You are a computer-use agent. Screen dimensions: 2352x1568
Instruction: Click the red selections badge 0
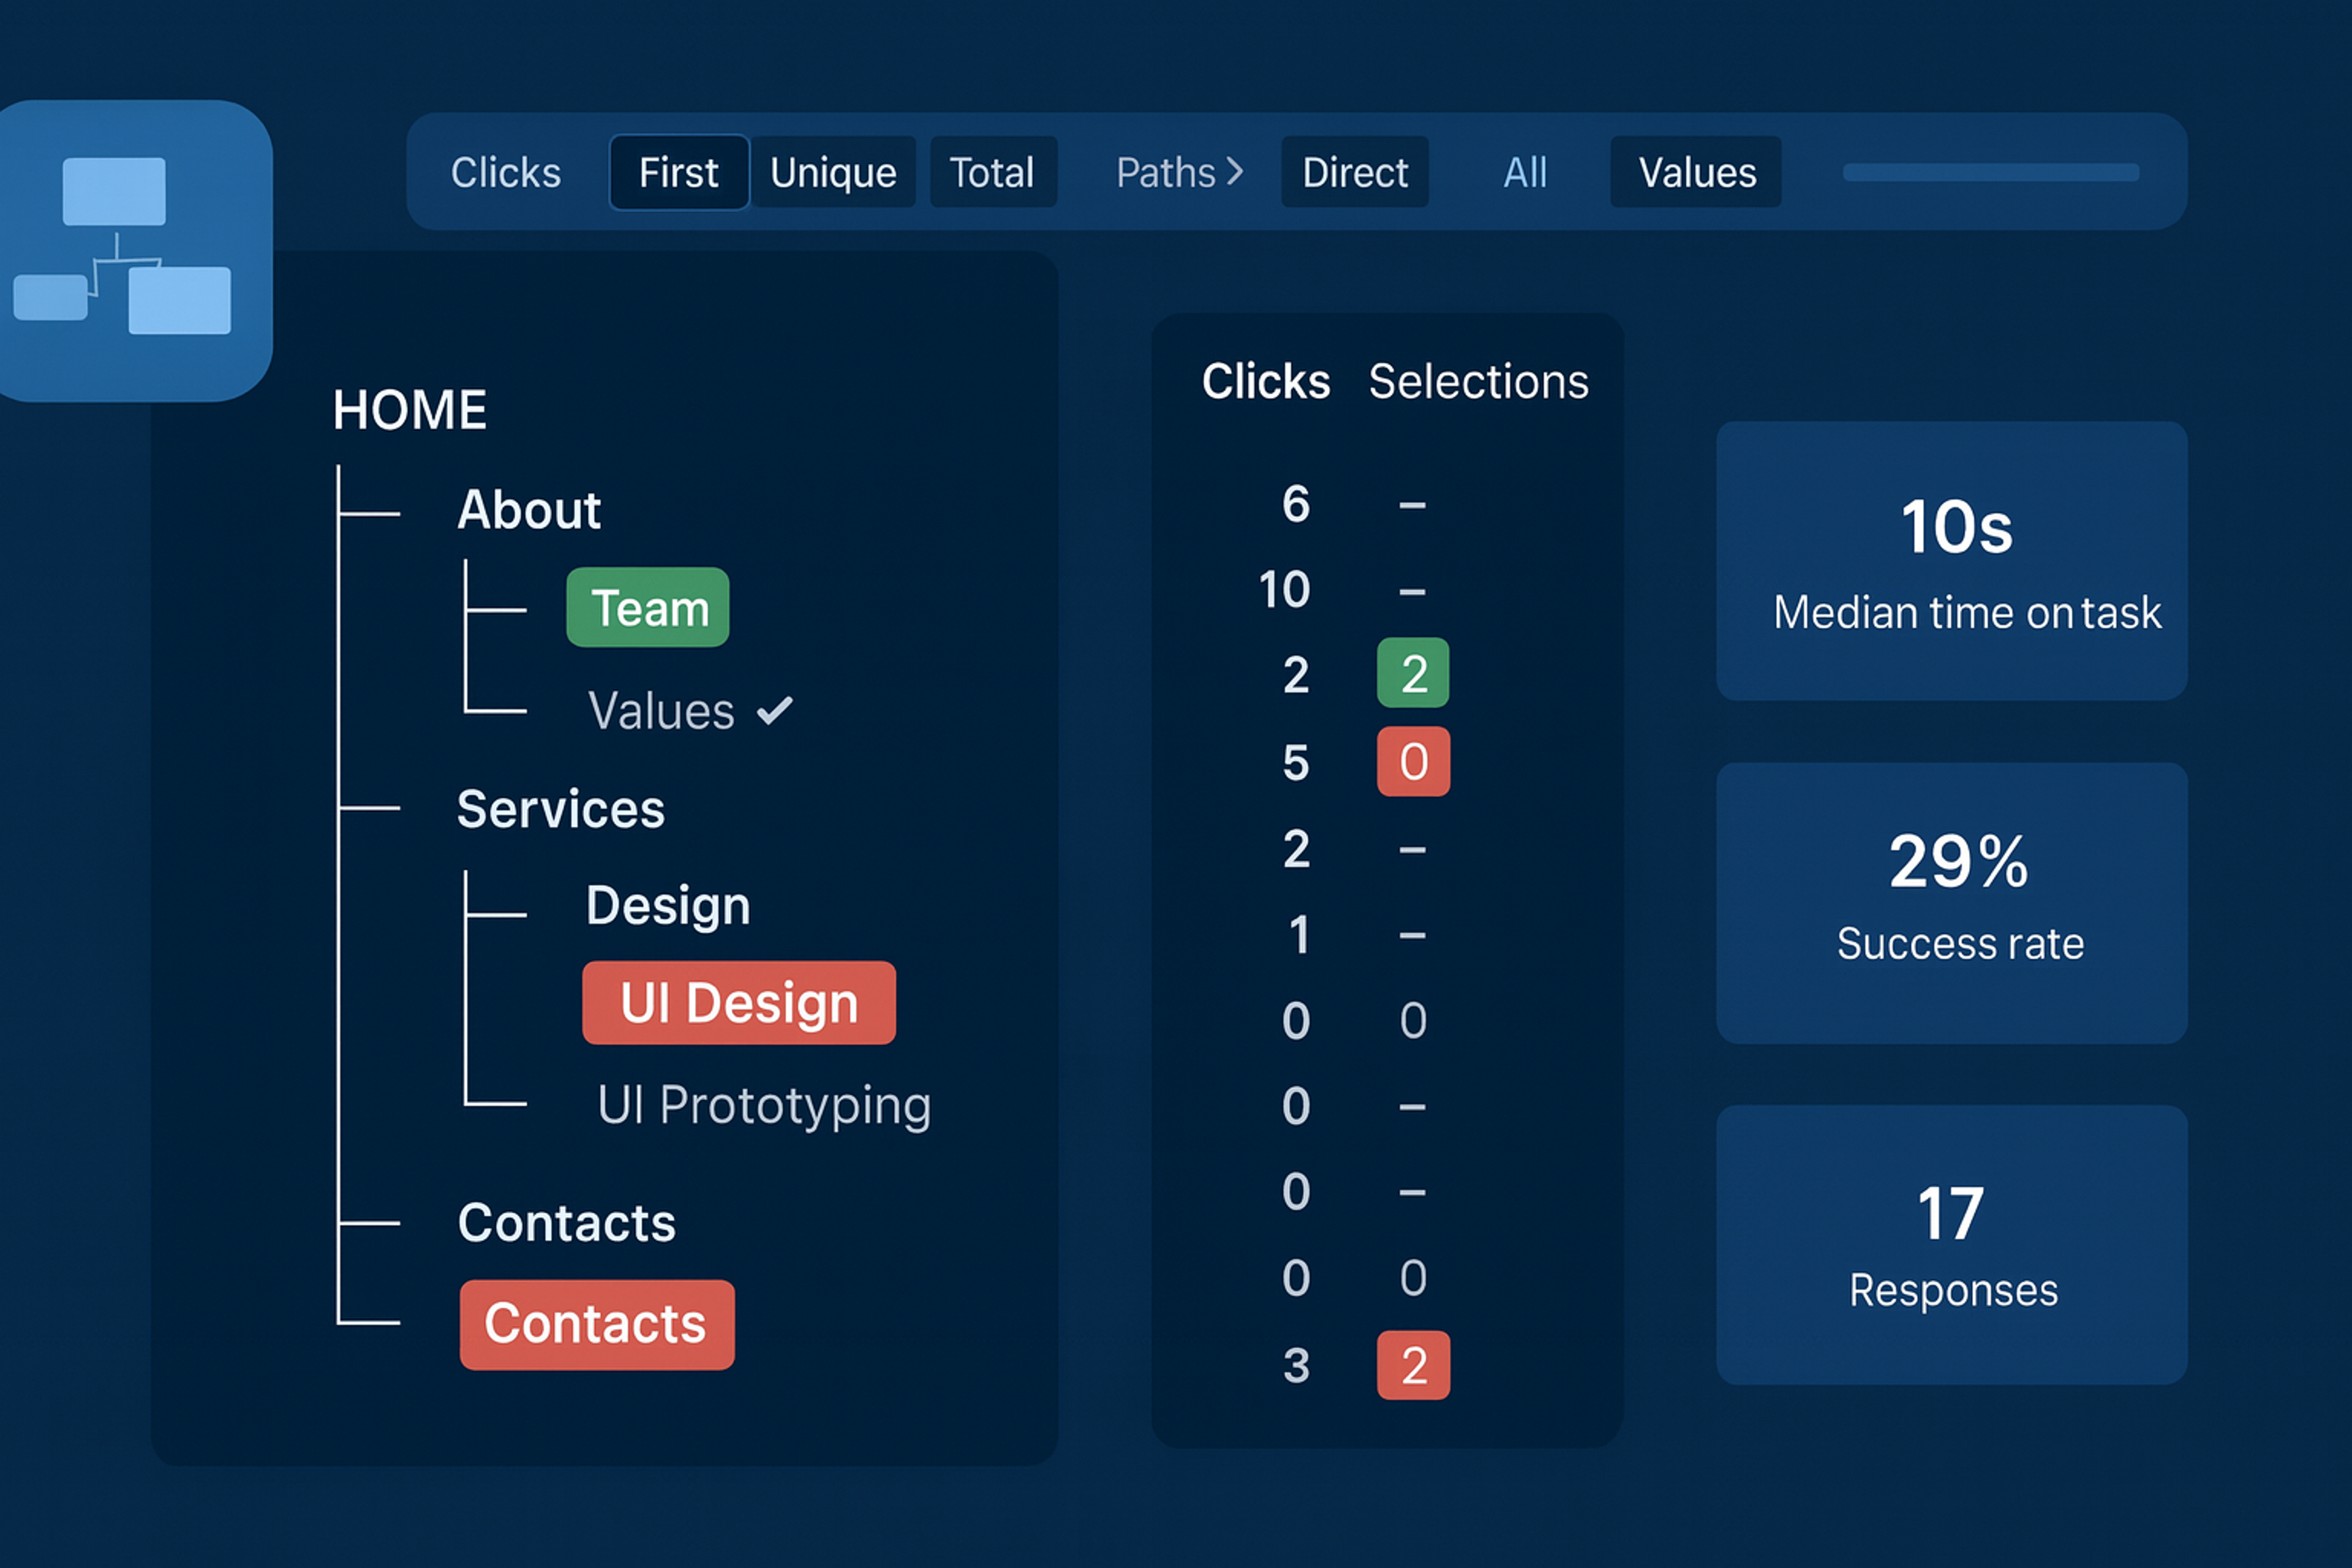pos(1413,761)
